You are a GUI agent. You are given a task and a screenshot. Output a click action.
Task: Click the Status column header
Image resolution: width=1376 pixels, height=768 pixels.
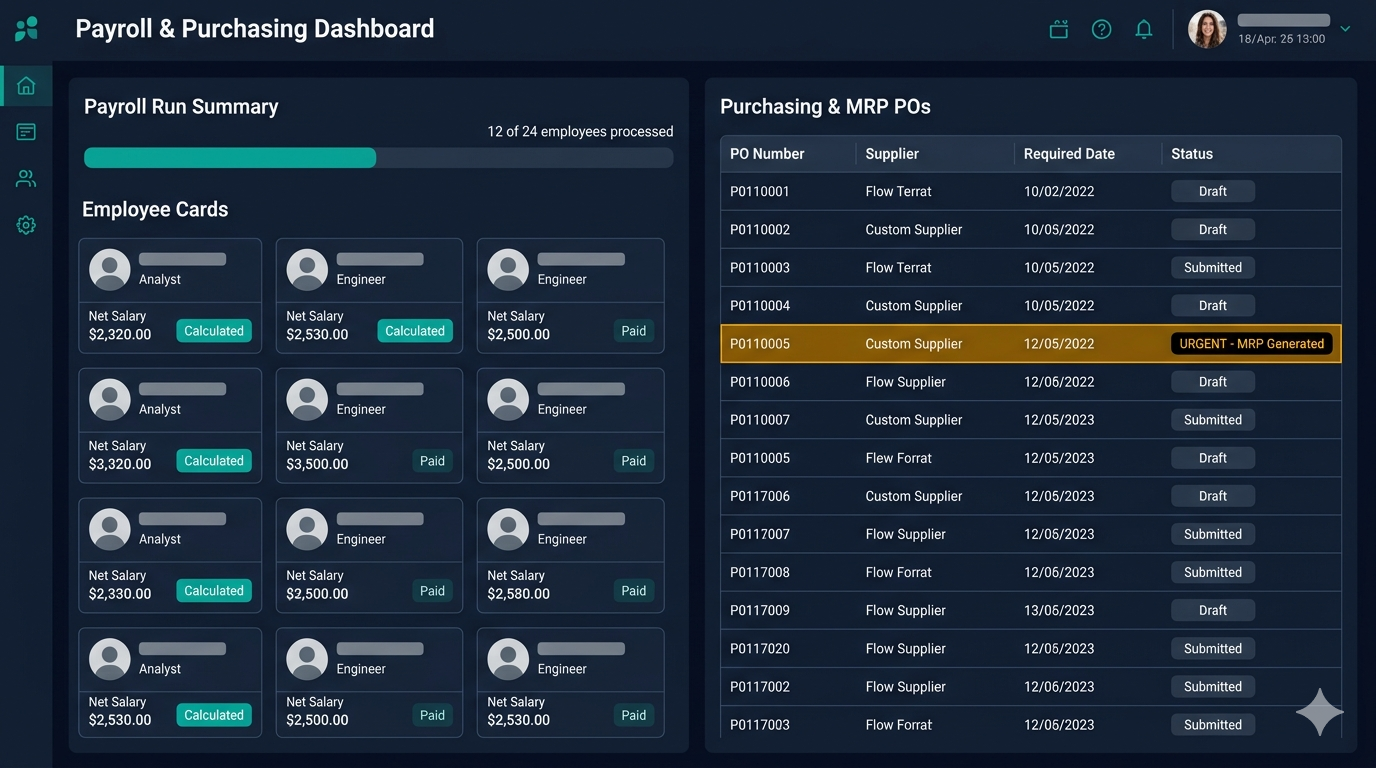coord(1192,154)
